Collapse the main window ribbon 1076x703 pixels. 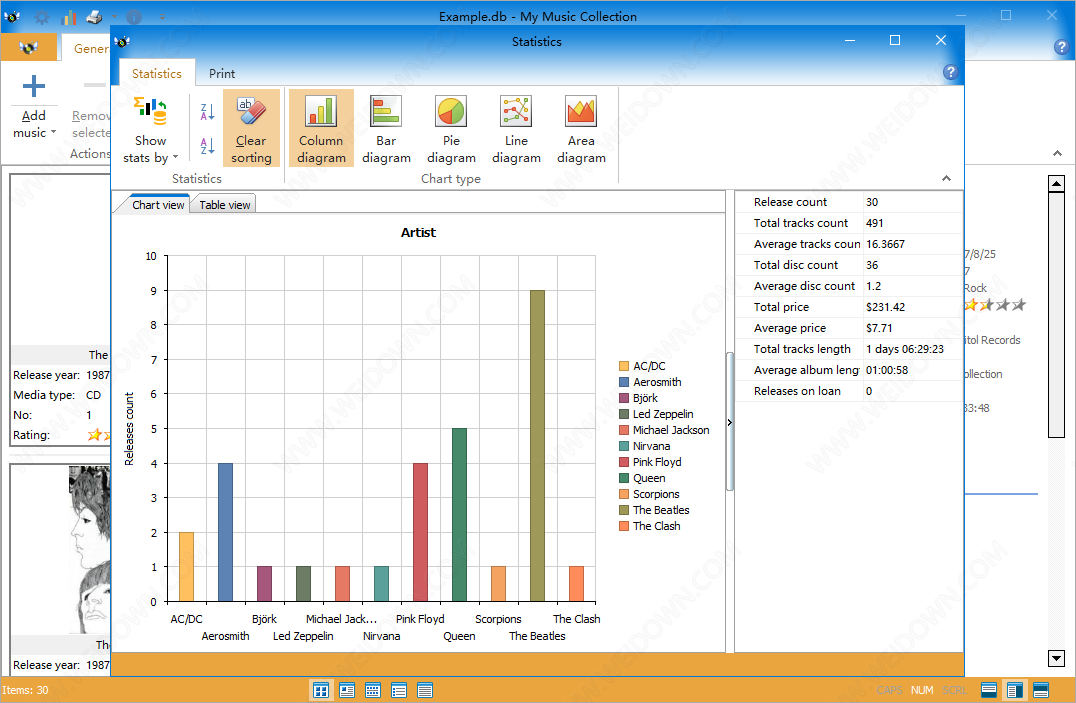[1057, 153]
